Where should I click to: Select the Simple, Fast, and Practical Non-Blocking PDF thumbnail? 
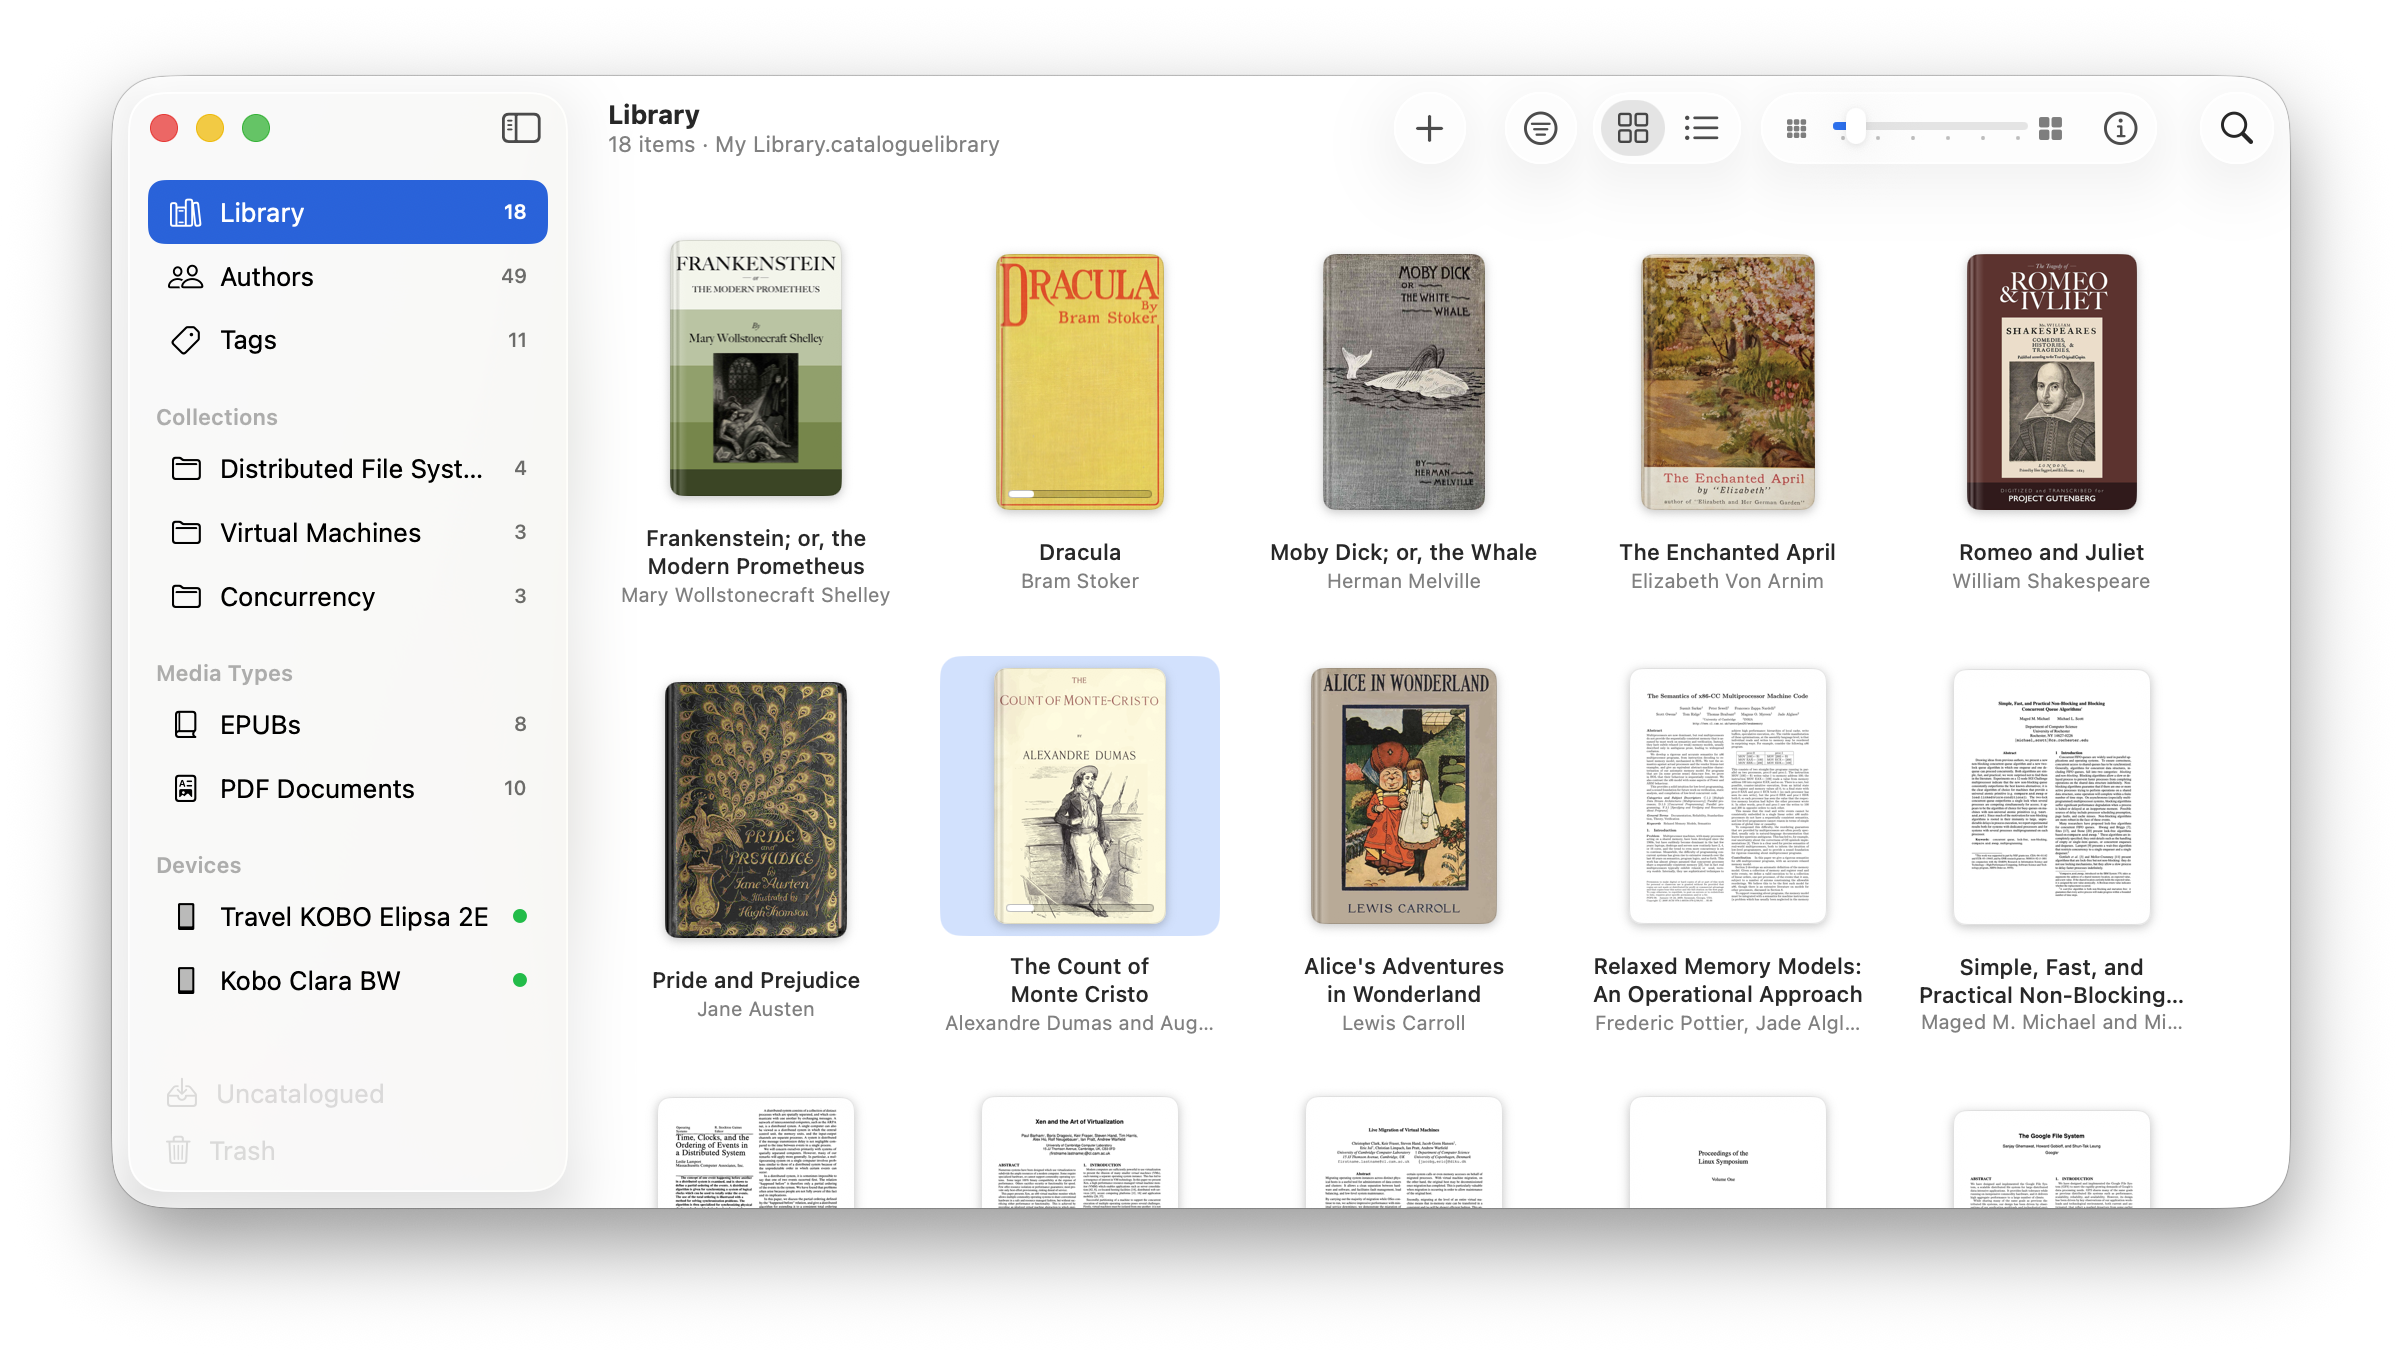coord(2052,797)
